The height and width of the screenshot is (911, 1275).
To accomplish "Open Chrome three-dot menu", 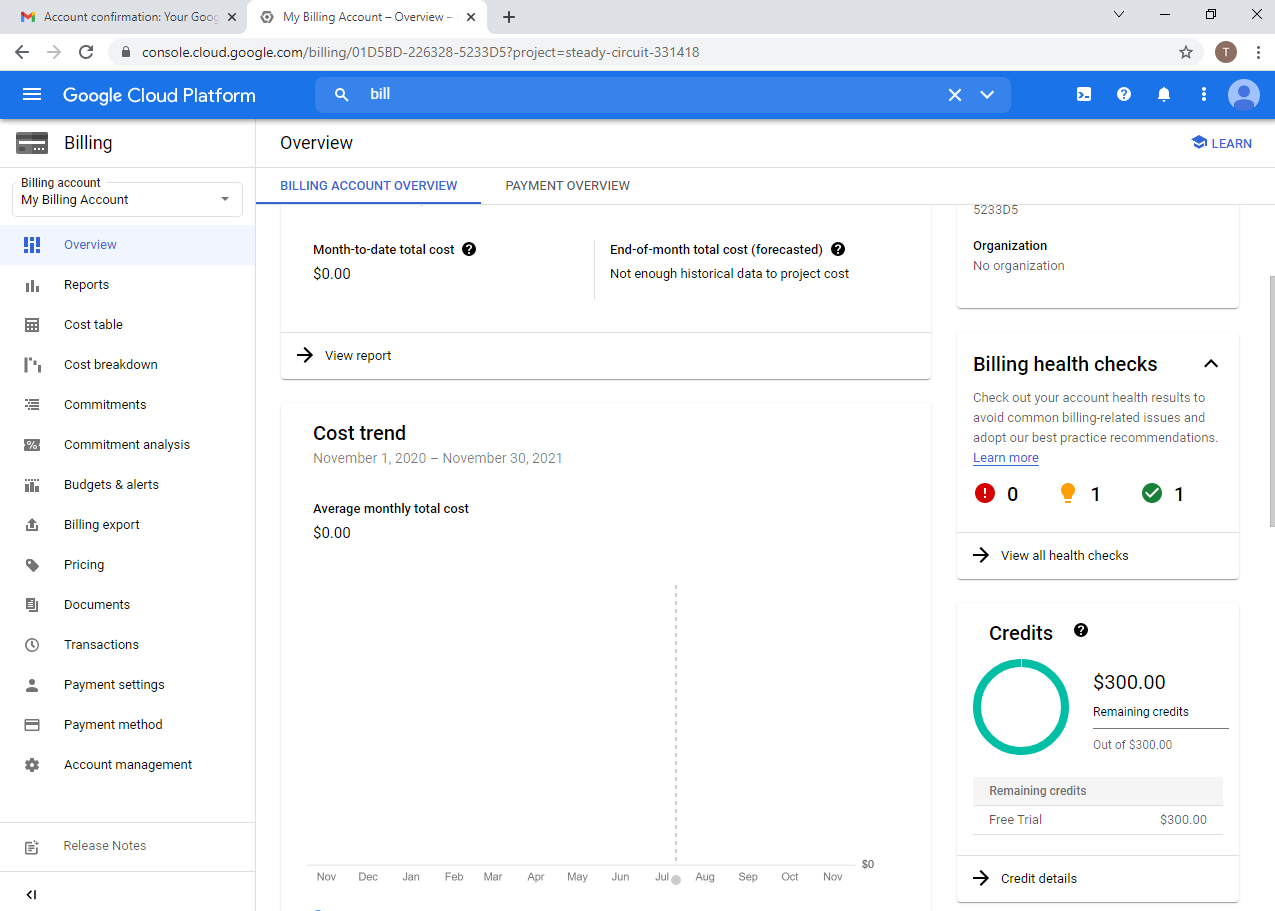I will [1256, 52].
